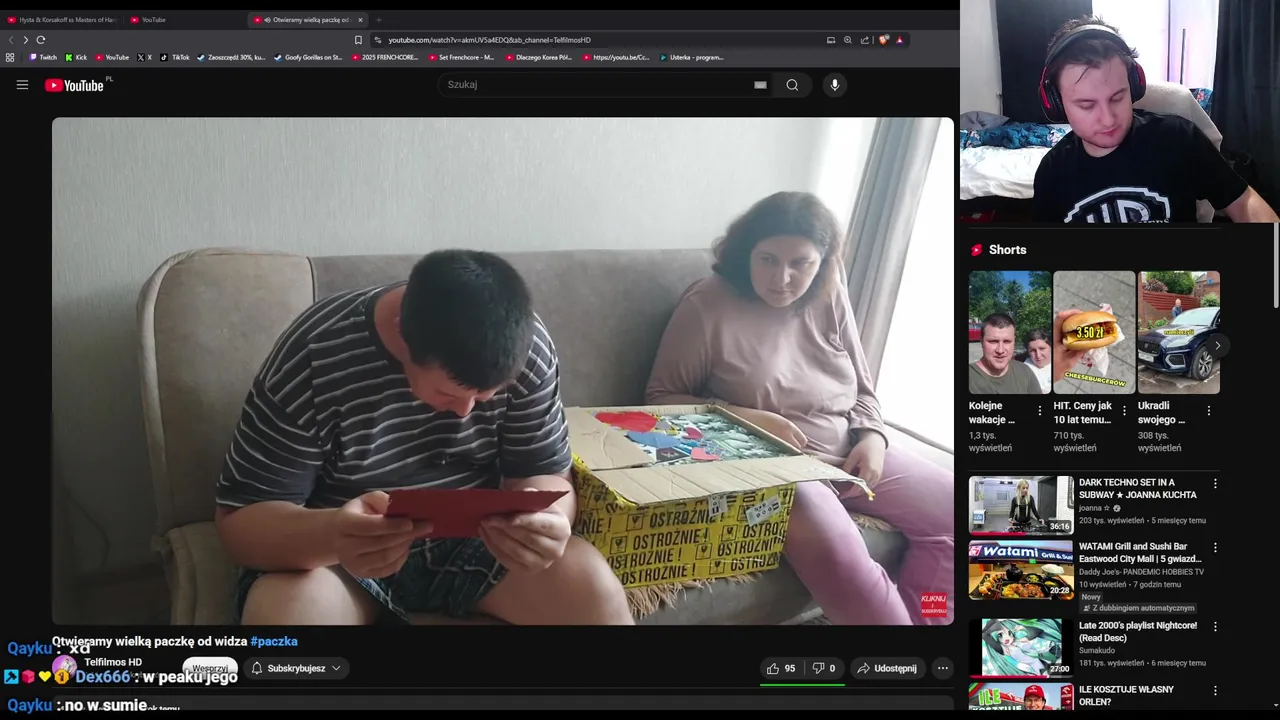
Task: Go back in browser history
Action: (x=11, y=40)
